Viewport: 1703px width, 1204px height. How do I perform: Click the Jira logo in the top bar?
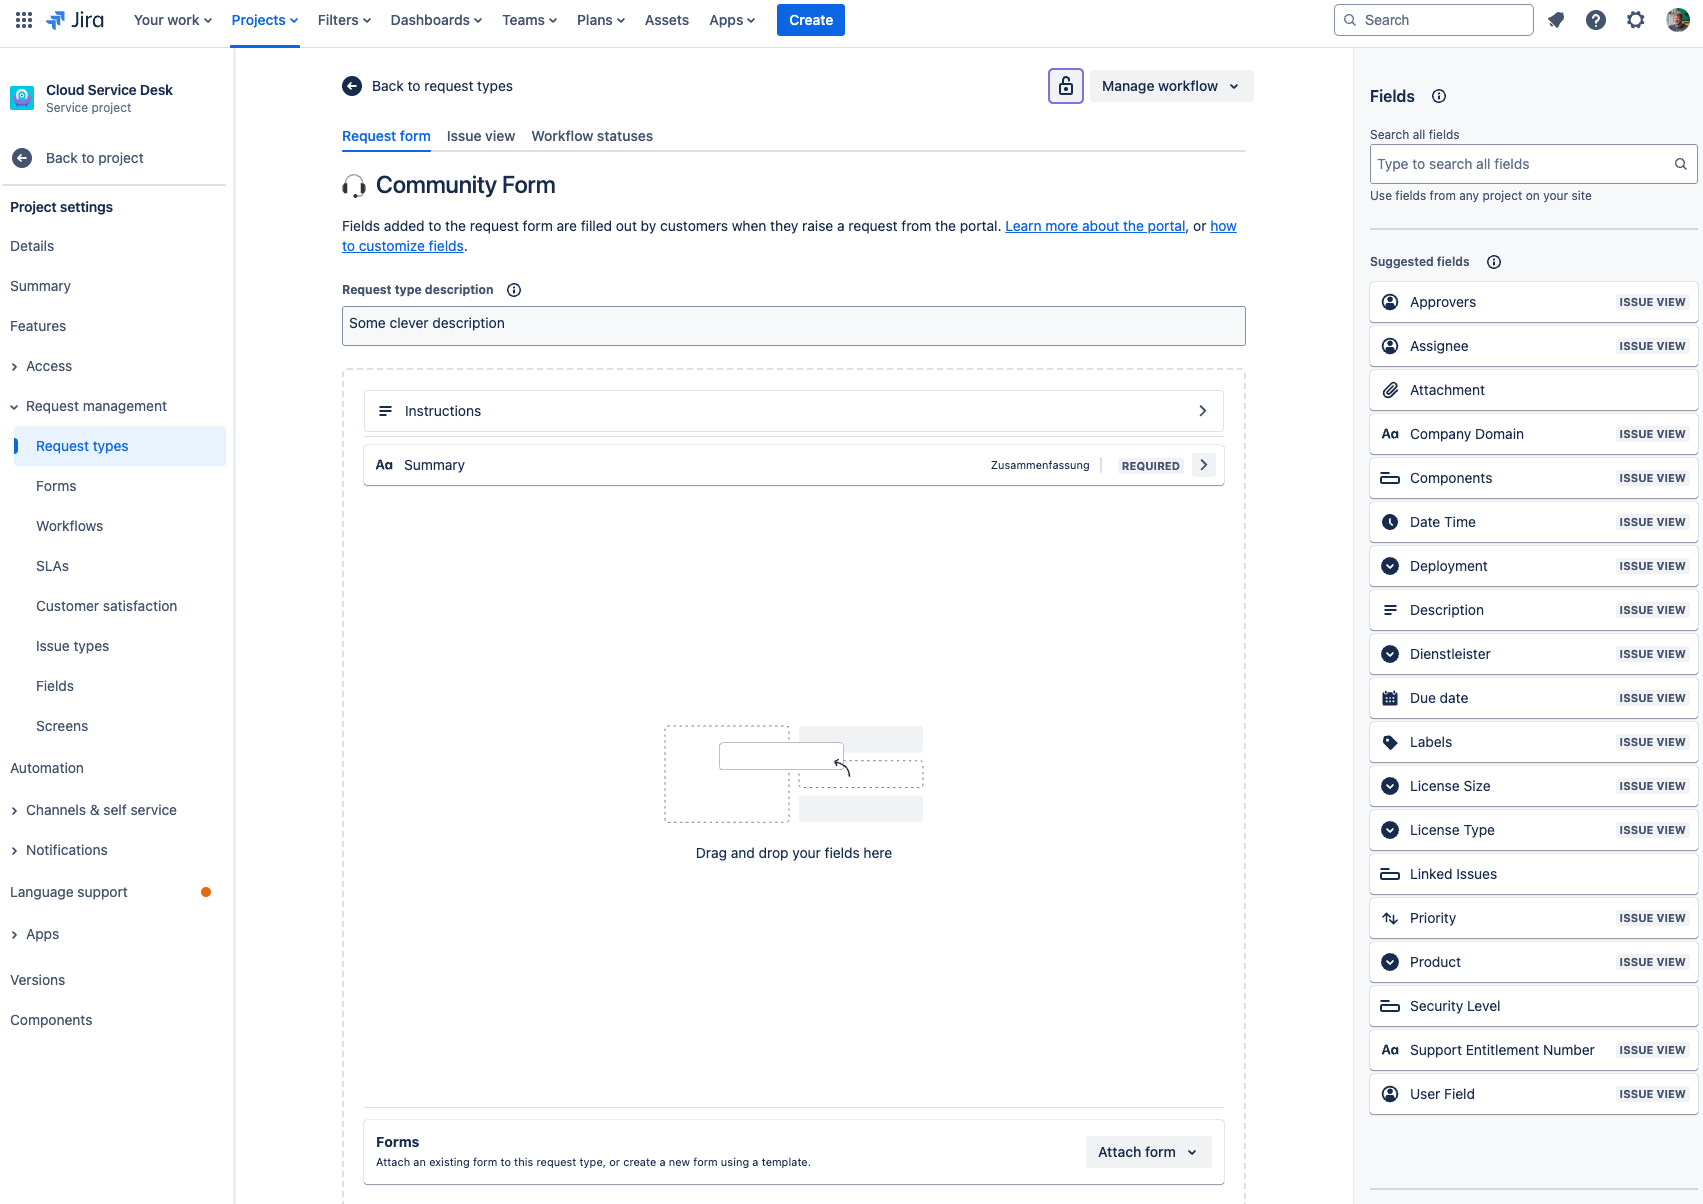(75, 19)
